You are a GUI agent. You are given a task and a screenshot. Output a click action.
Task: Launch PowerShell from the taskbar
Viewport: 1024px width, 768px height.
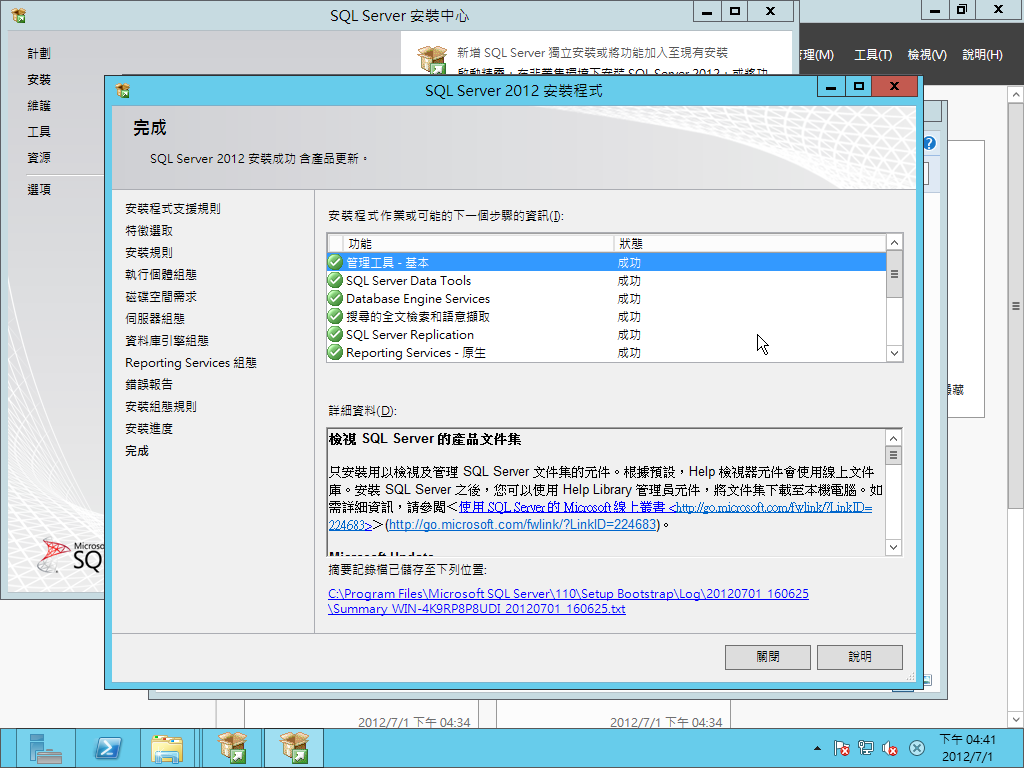coord(108,748)
